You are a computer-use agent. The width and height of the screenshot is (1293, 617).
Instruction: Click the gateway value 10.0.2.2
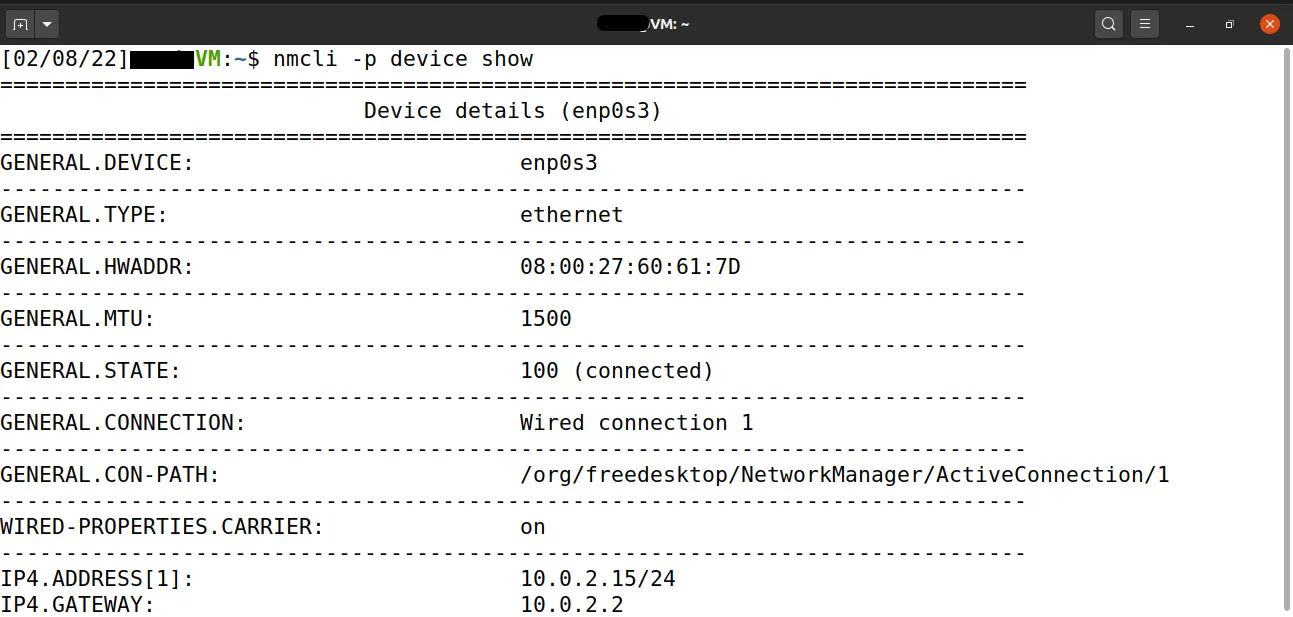click(572, 605)
